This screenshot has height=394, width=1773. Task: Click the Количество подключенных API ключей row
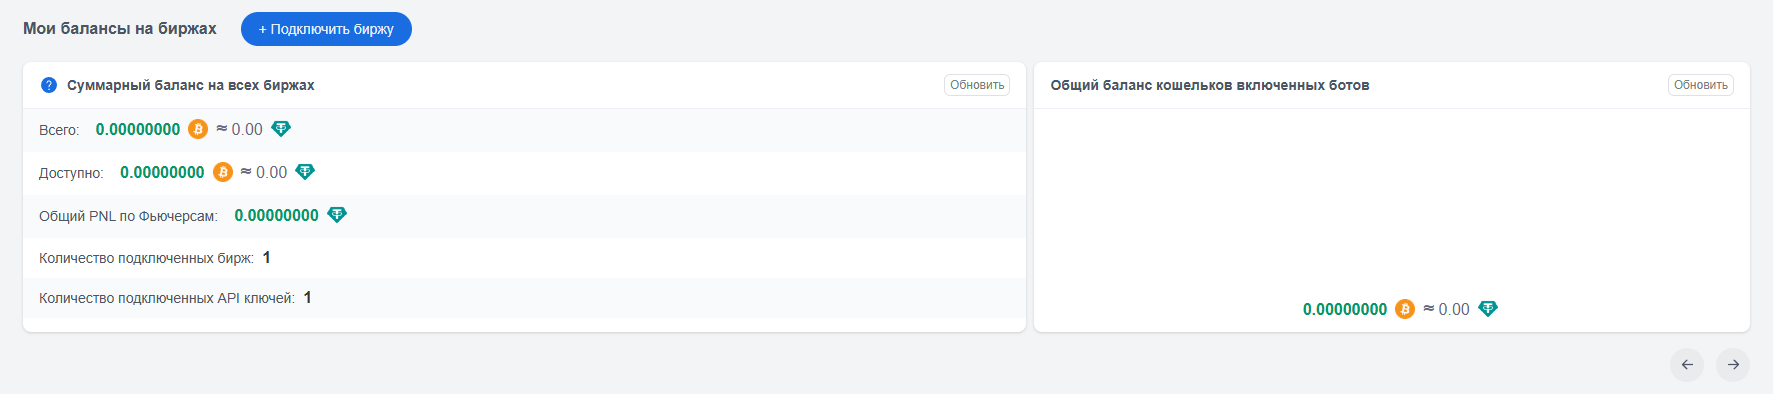524,298
